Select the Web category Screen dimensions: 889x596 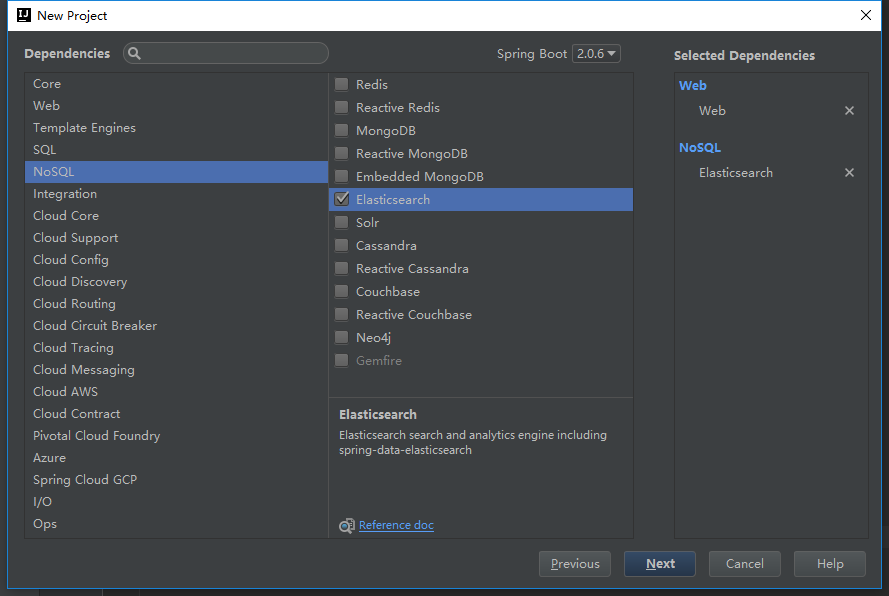pos(176,105)
